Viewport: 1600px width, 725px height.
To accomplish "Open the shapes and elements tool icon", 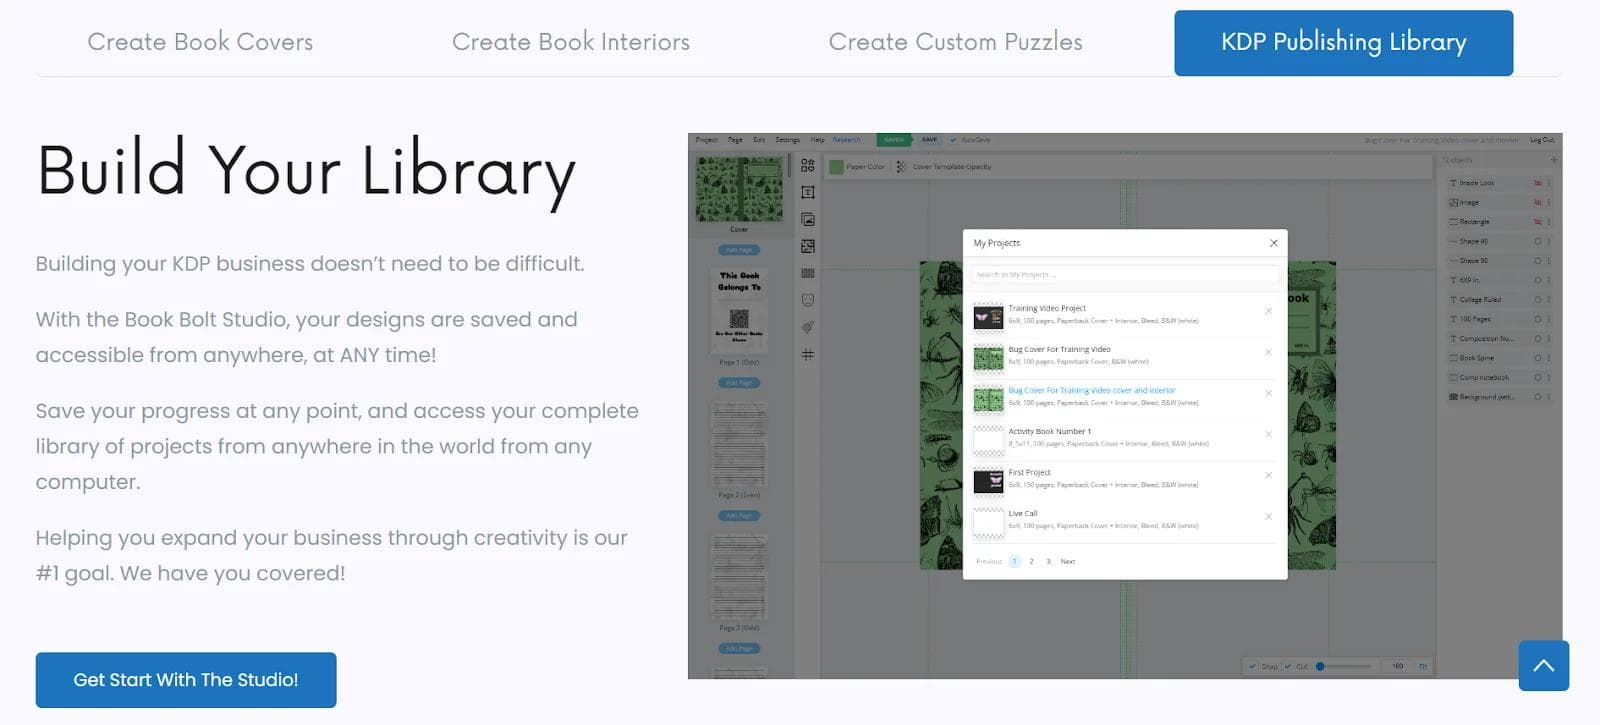I will pyautogui.click(x=808, y=165).
